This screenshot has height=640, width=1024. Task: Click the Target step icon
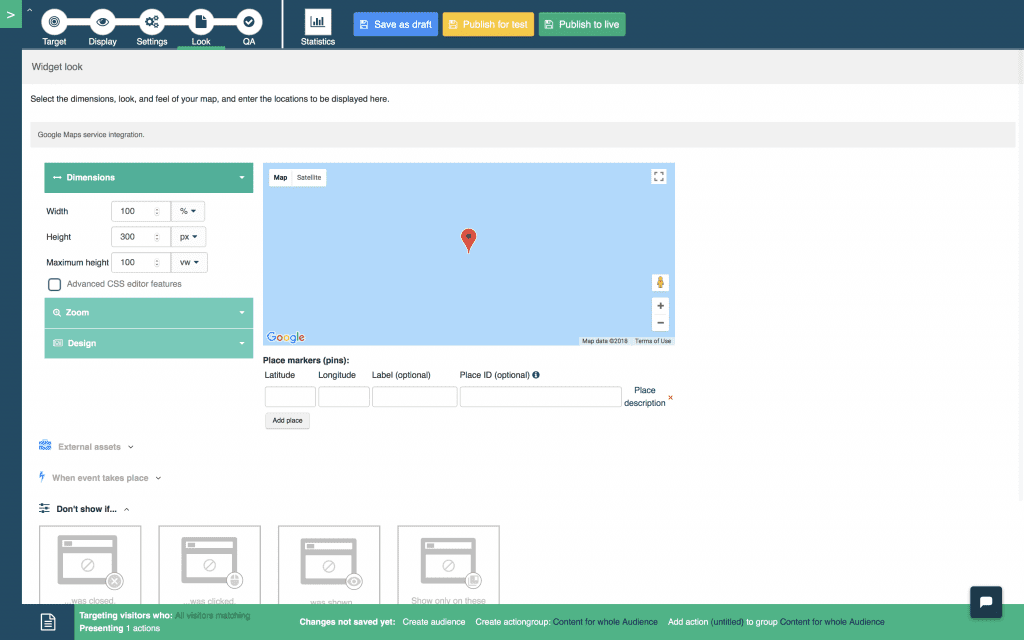[x=54, y=21]
